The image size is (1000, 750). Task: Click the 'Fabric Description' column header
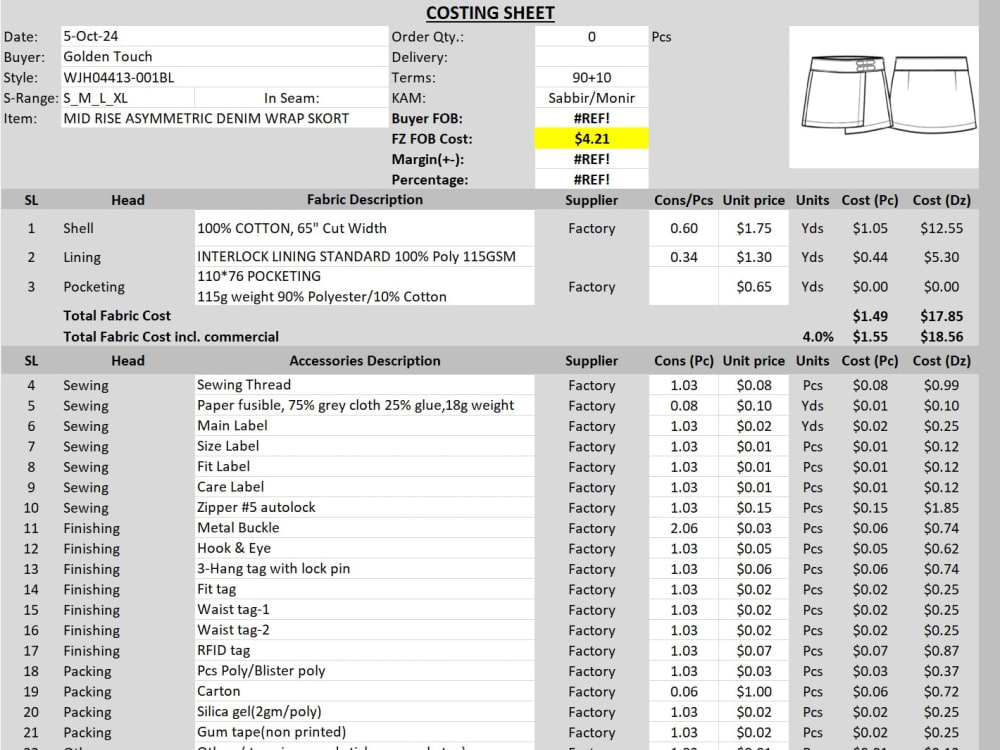pos(364,200)
